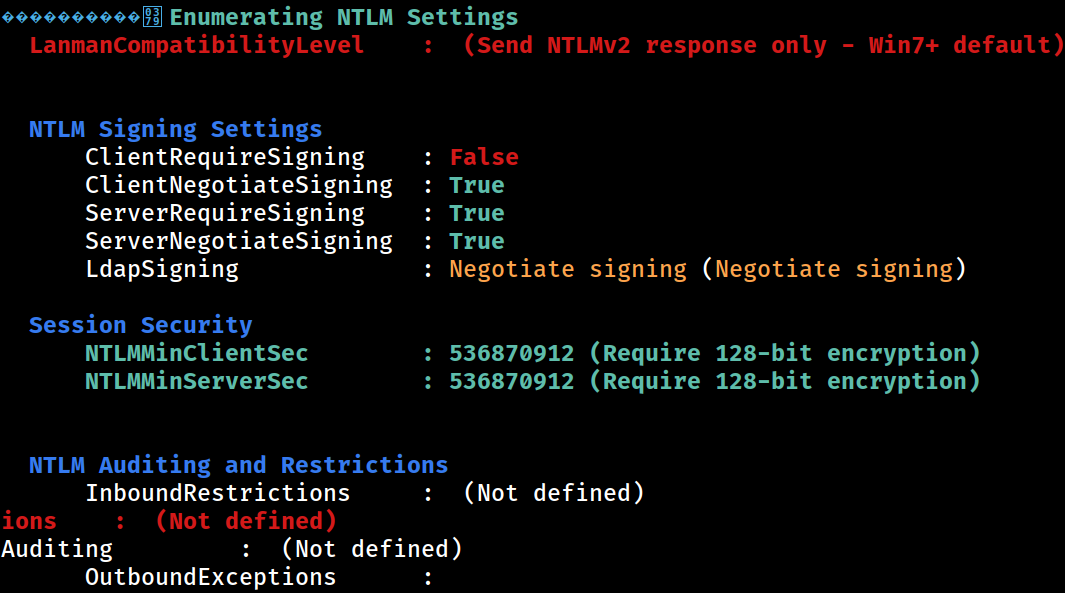Click the NTLMMinServerSec 536870912 value
Screen dimensions: 1065x593
click(511, 381)
